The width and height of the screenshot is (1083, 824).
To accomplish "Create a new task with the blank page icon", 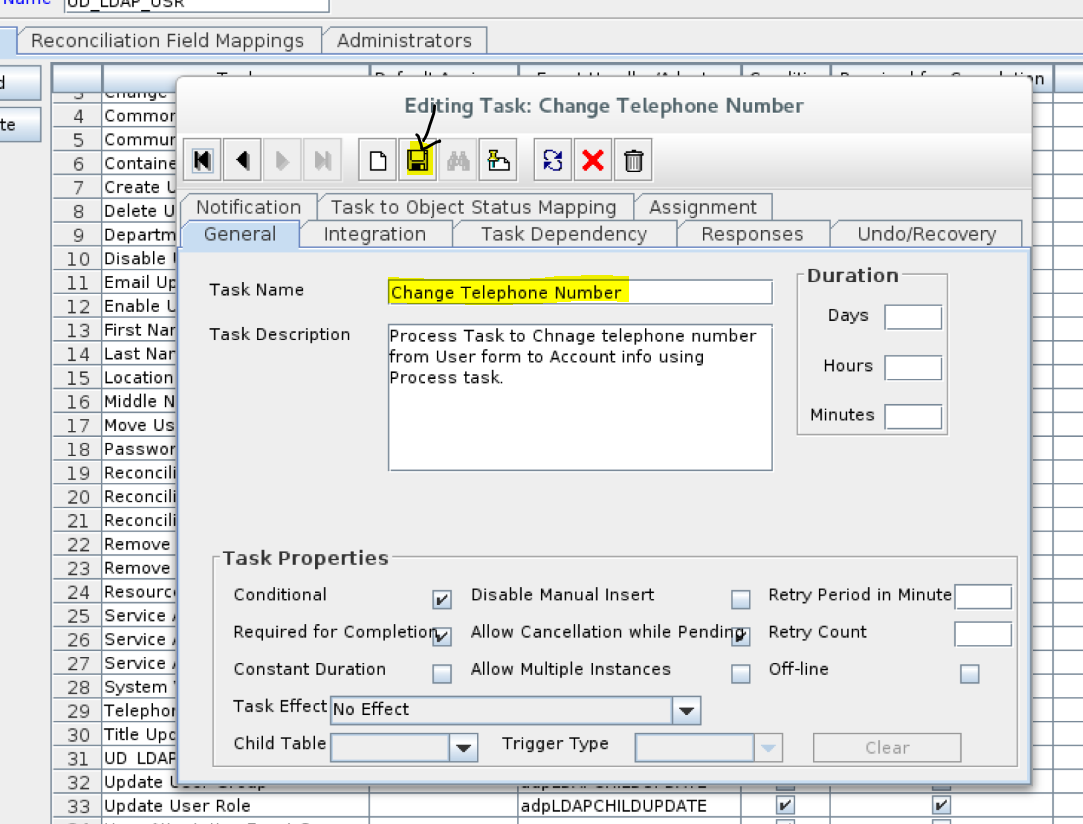I will click(377, 159).
